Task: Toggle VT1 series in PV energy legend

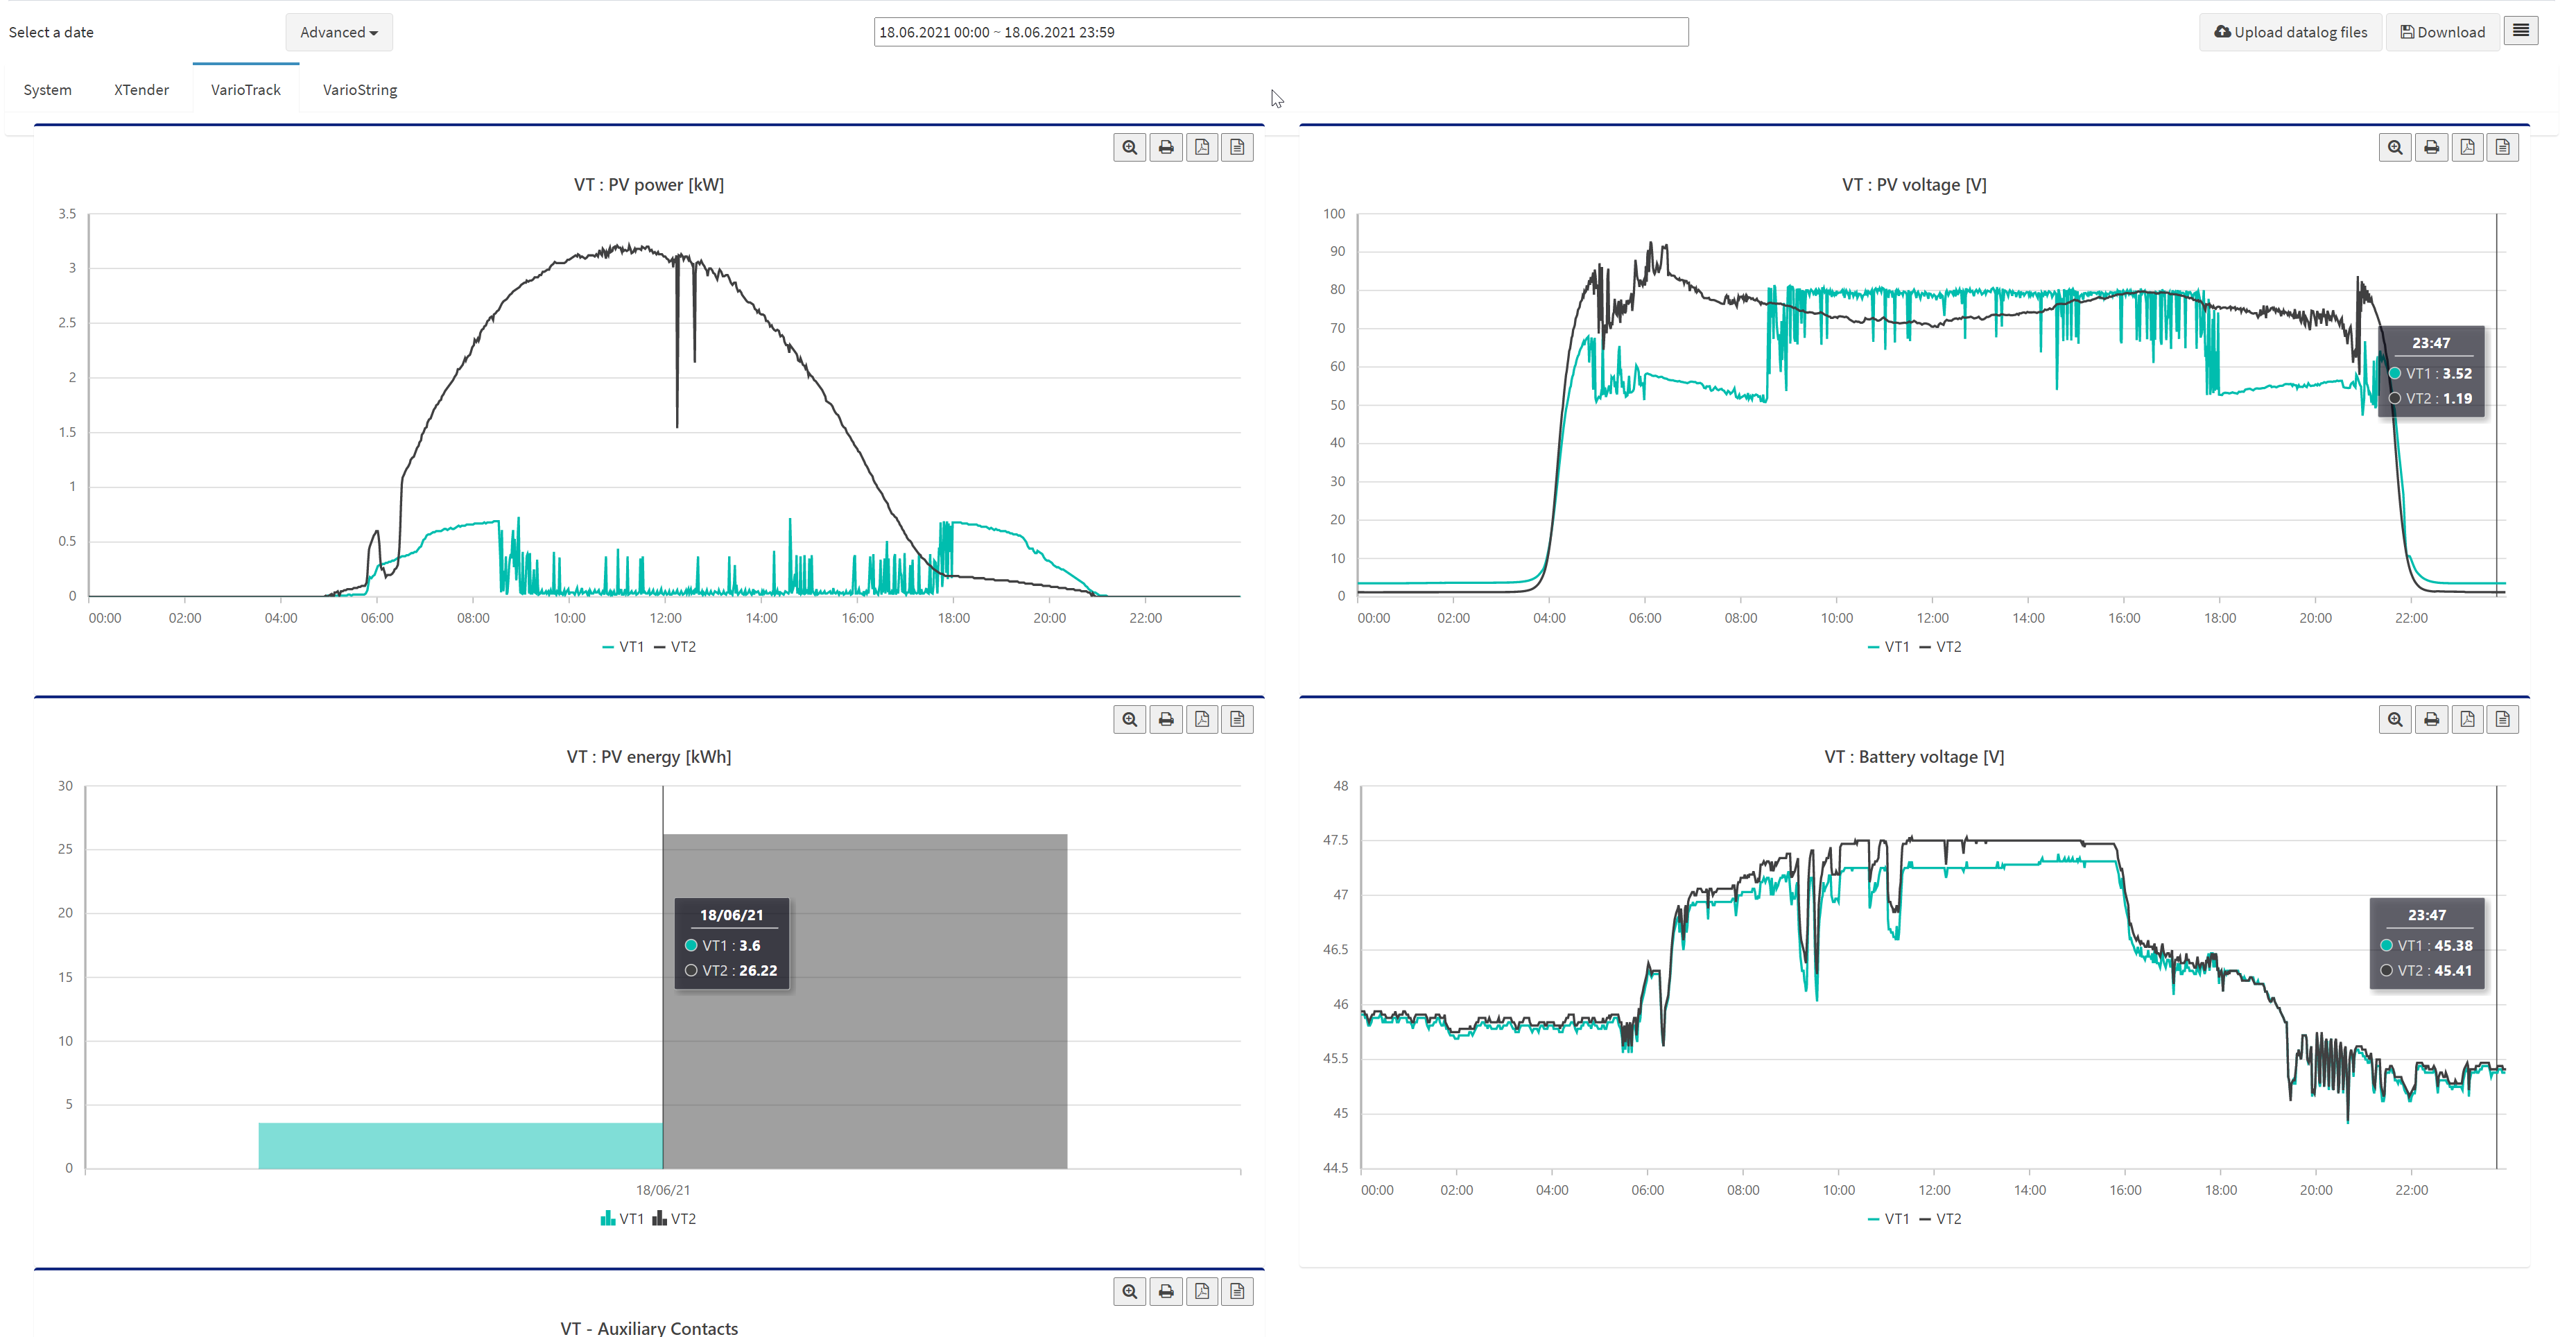Action: (x=622, y=1219)
